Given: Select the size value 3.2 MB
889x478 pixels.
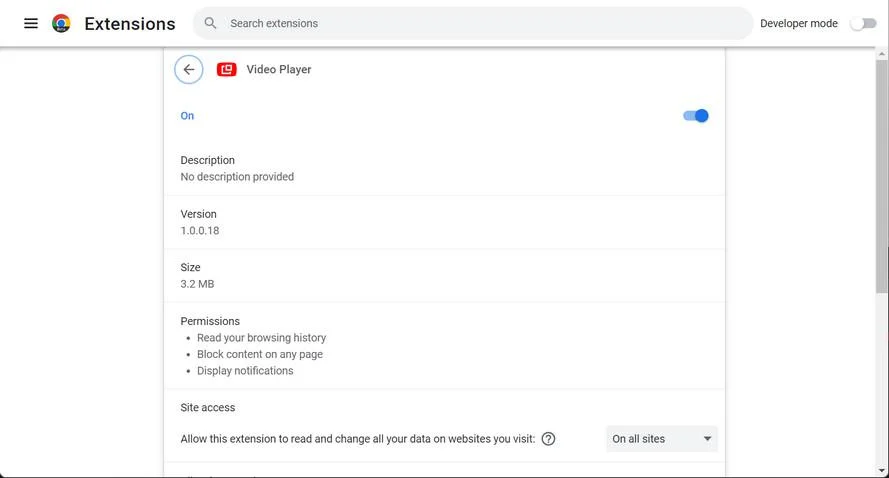Looking at the screenshot, I should click(197, 284).
